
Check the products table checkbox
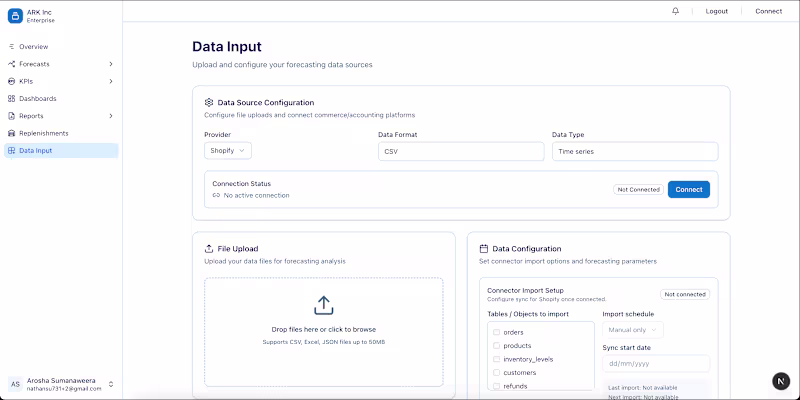496,345
